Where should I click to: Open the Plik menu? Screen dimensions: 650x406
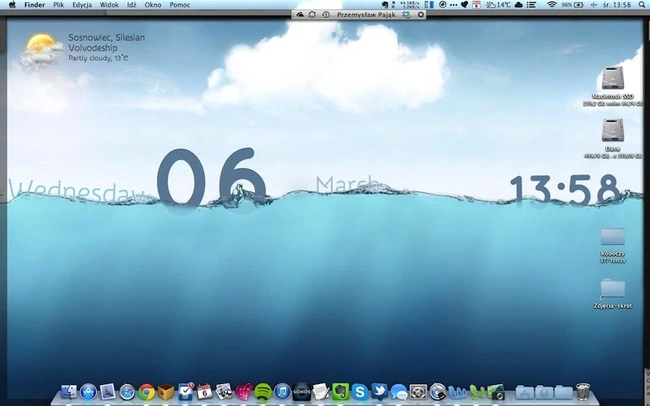(58, 5)
